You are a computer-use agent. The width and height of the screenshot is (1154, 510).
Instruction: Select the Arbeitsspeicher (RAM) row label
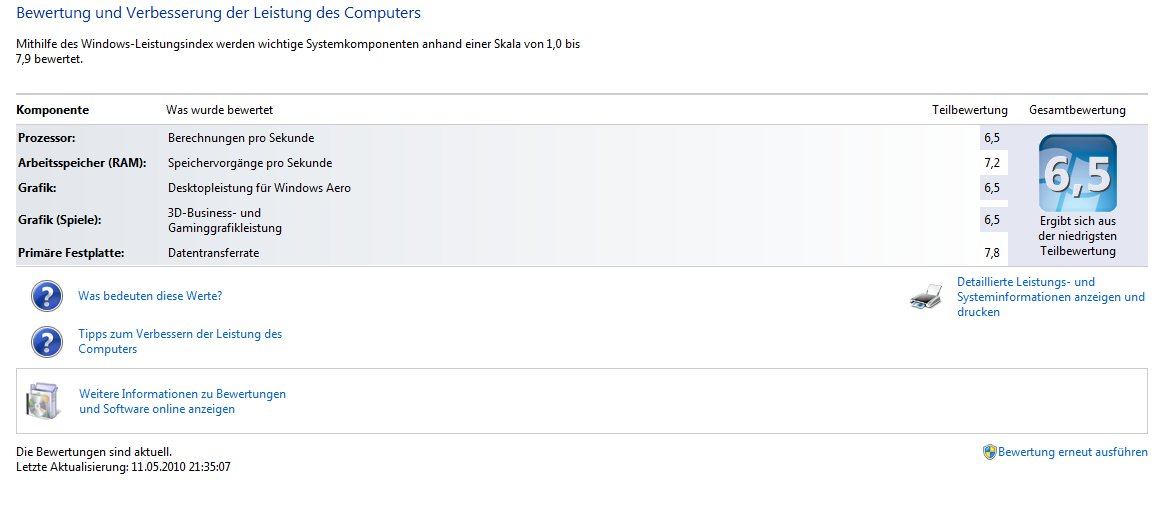click(82, 163)
